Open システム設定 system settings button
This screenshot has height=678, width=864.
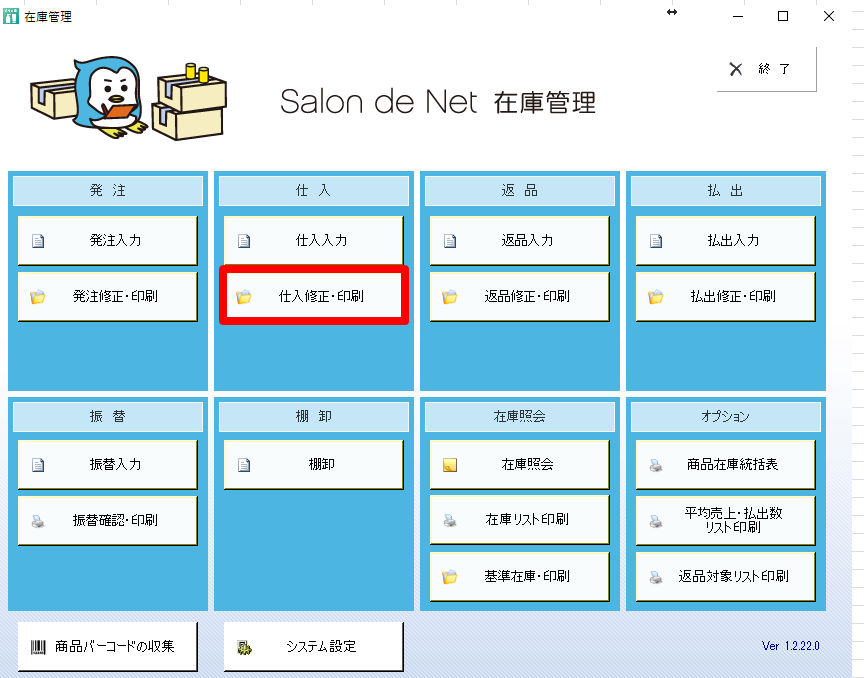click(x=314, y=647)
